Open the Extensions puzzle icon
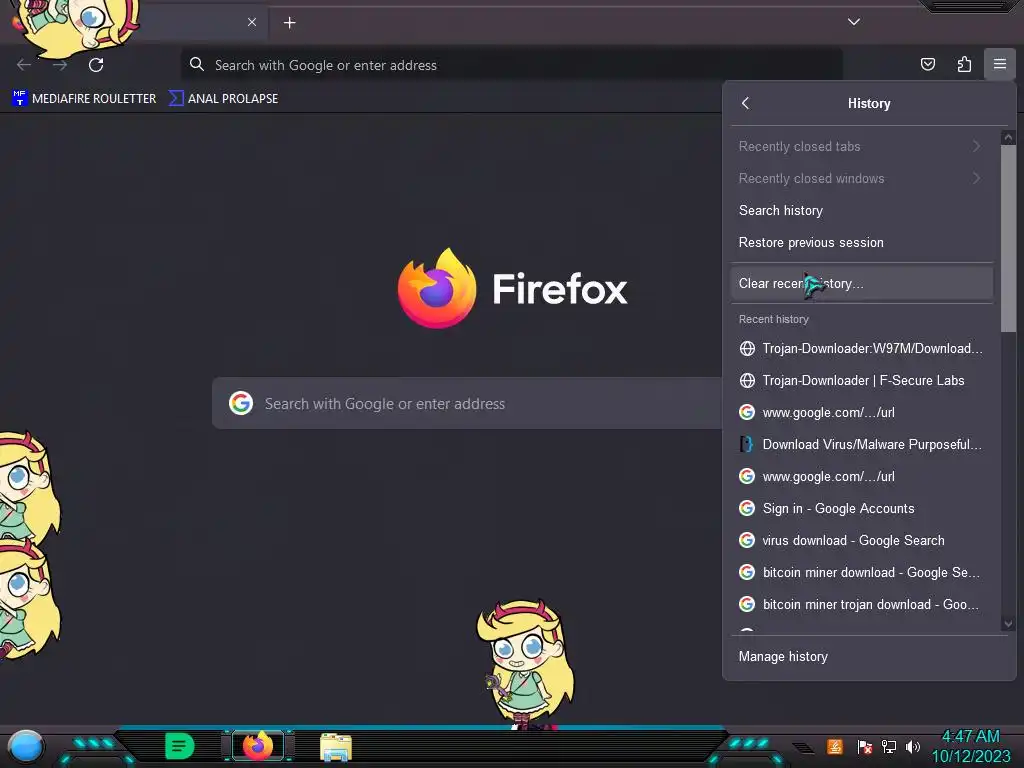Screen dimensions: 1024x768 click(964, 64)
